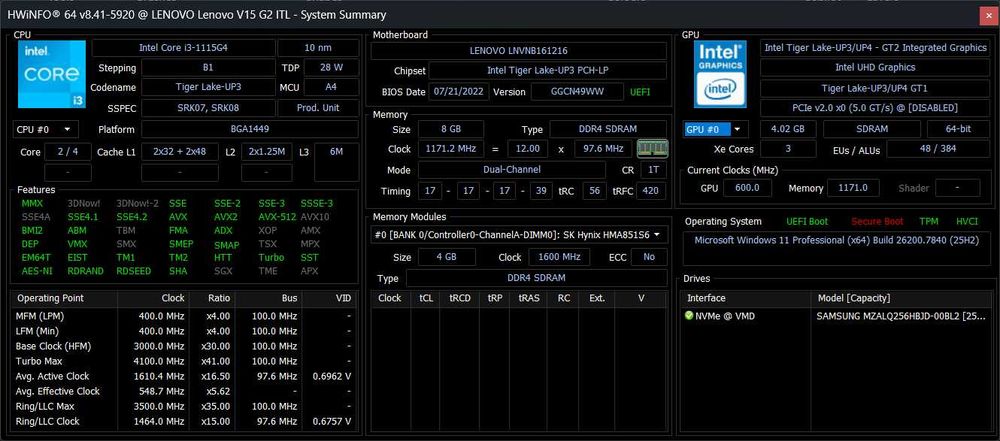1000x441 pixels.
Task: Open the GPU #0 selector dropdown
Action: pos(716,130)
